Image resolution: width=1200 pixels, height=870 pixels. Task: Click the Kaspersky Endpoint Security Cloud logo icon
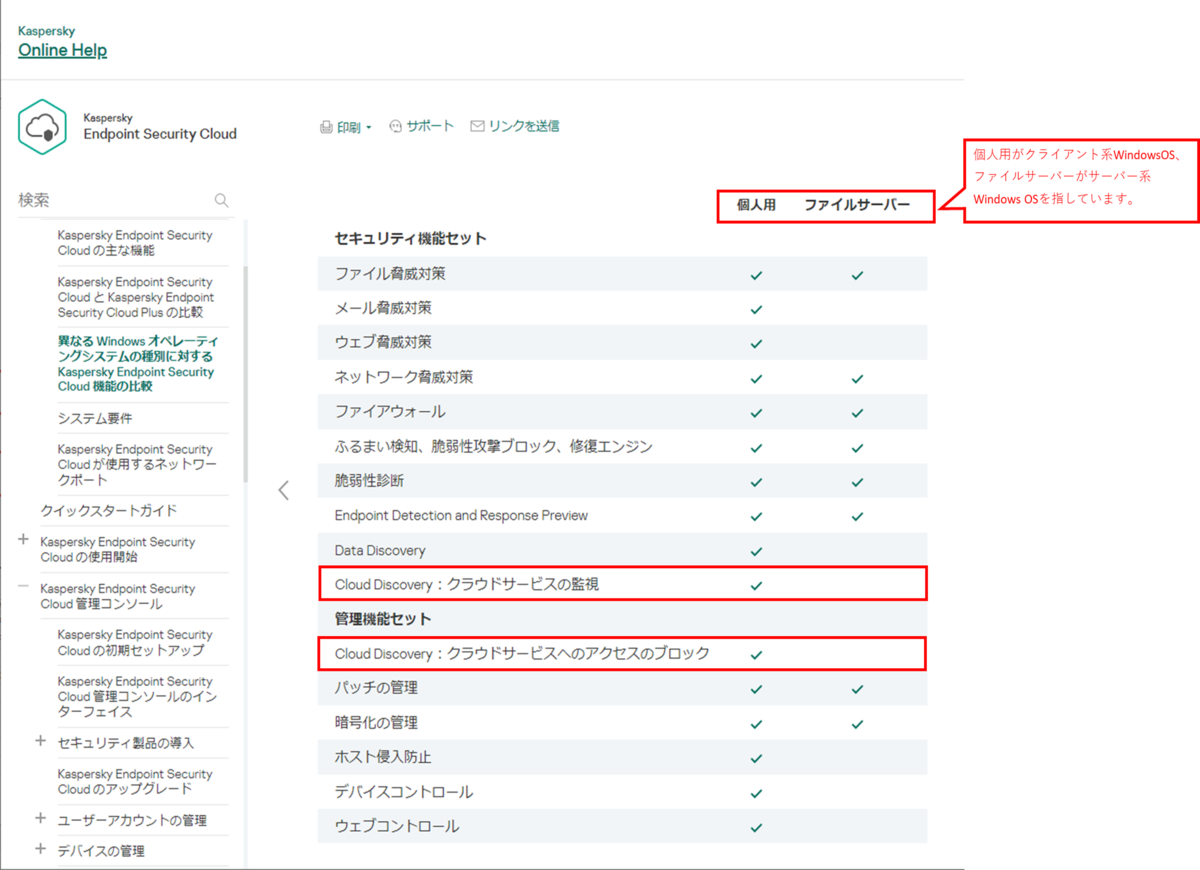pos(42,126)
